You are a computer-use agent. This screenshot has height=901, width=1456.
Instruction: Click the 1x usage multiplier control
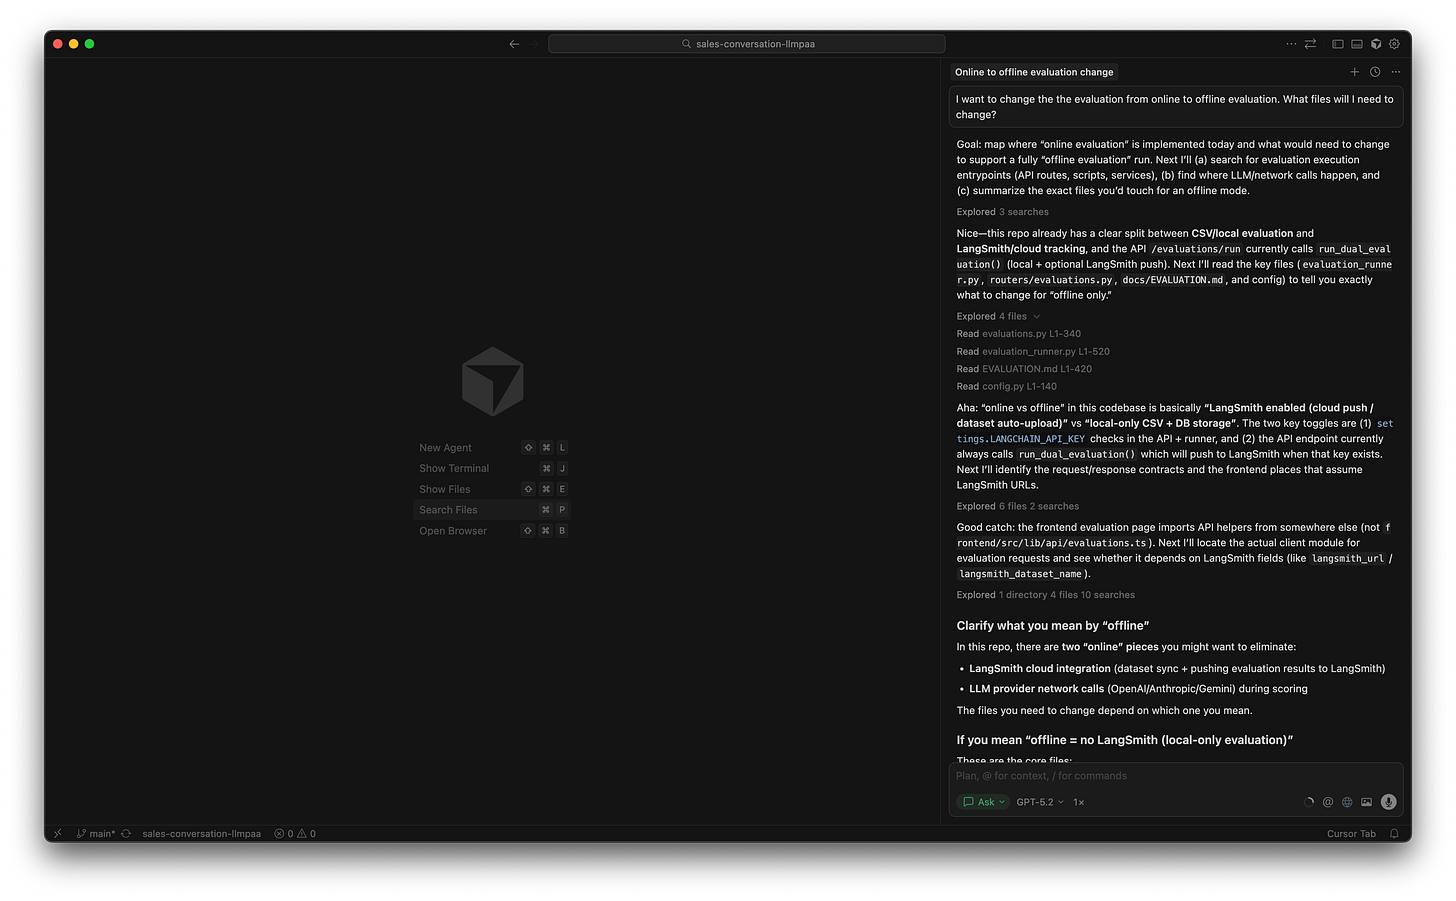point(1078,801)
